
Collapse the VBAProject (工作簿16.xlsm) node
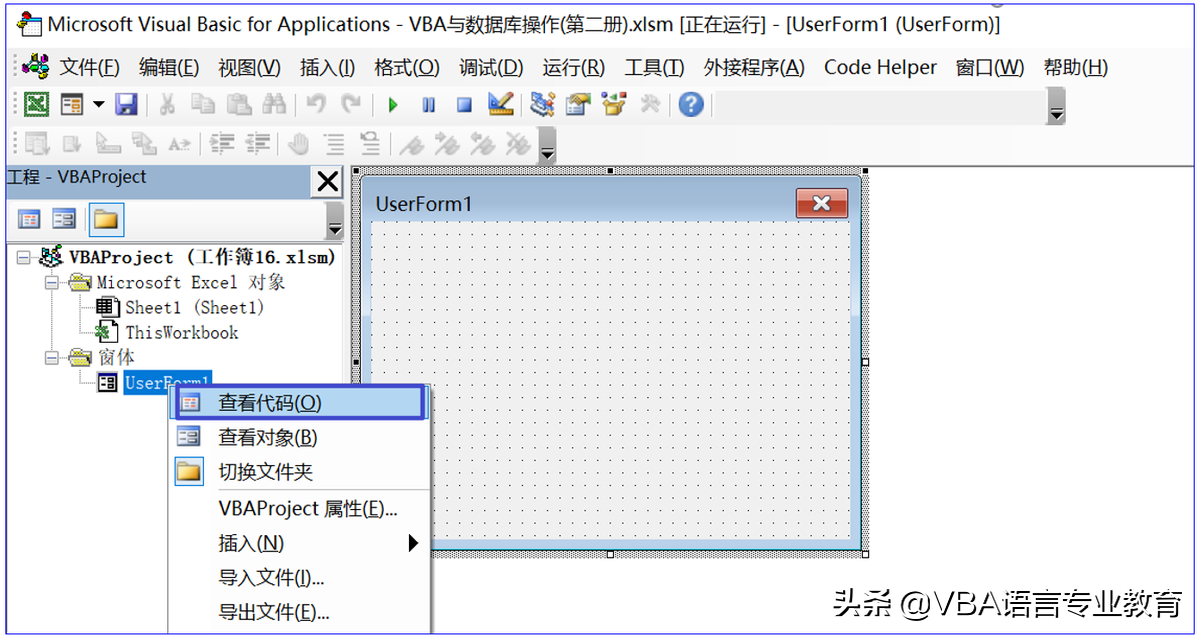point(24,258)
